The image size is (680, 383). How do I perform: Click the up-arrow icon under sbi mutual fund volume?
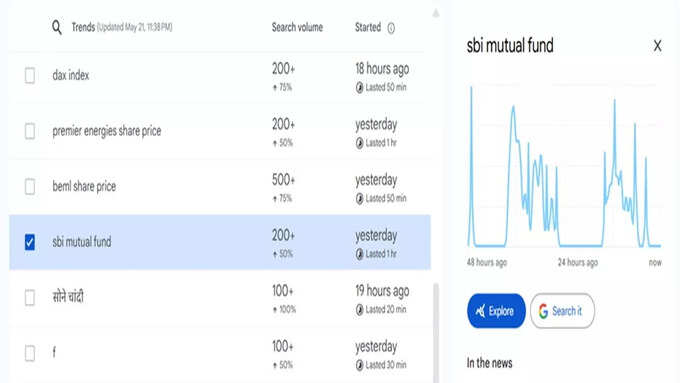(275, 254)
